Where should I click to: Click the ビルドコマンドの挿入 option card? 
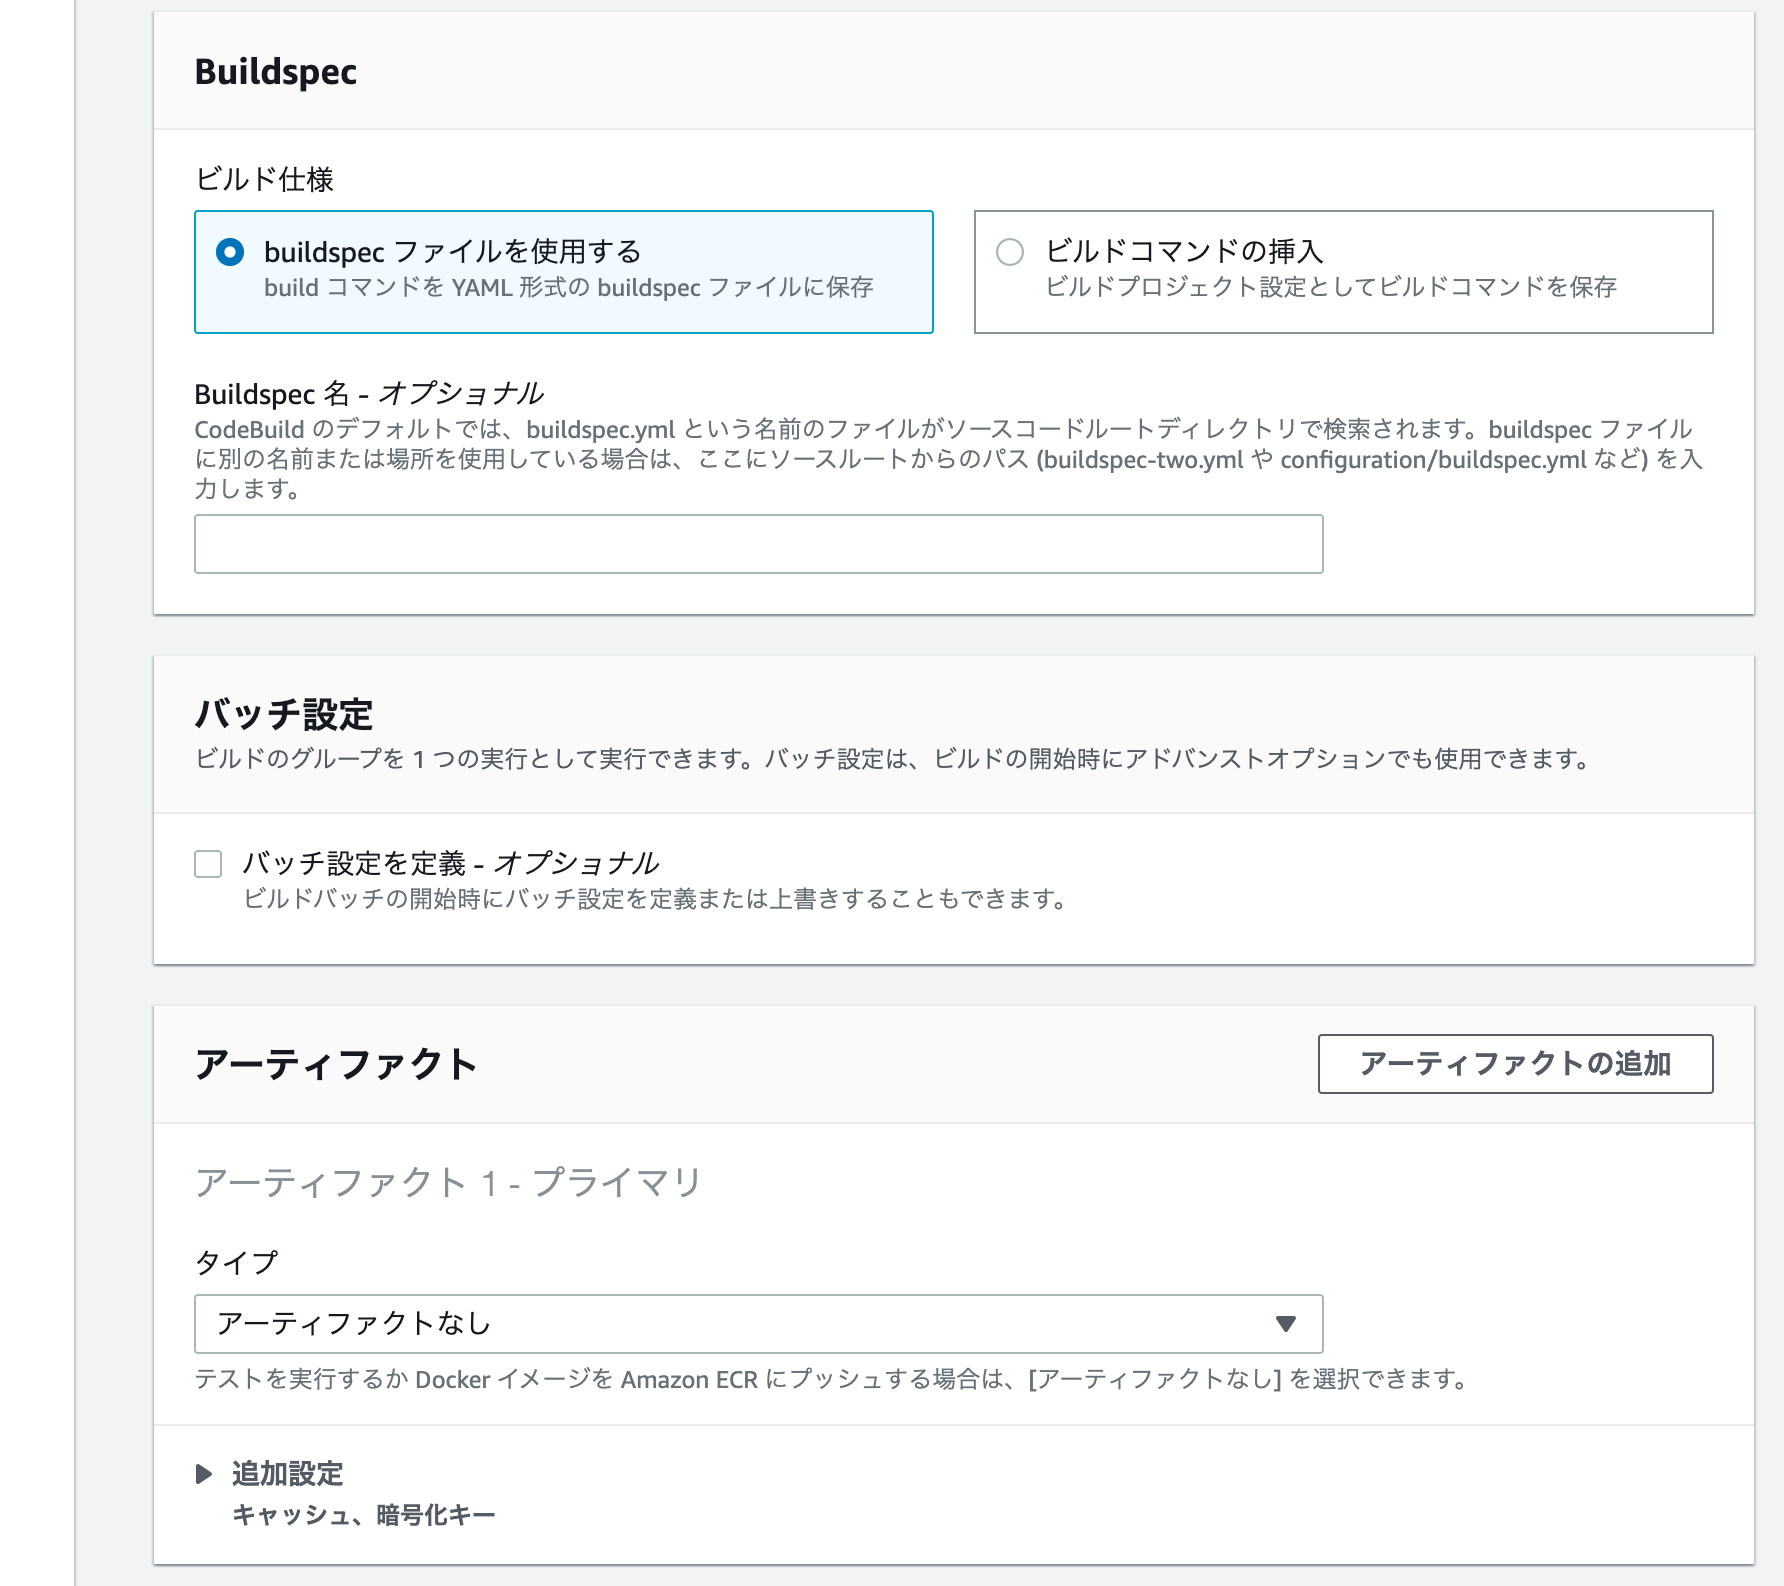[1345, 270]
